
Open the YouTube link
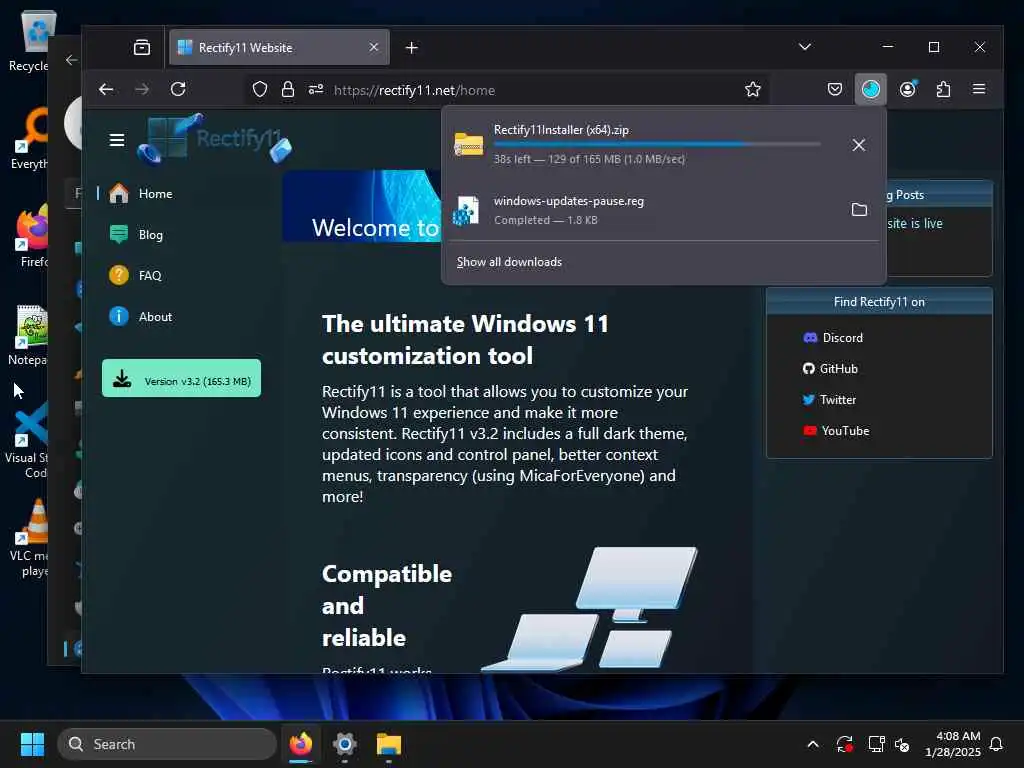coord(836,431)
